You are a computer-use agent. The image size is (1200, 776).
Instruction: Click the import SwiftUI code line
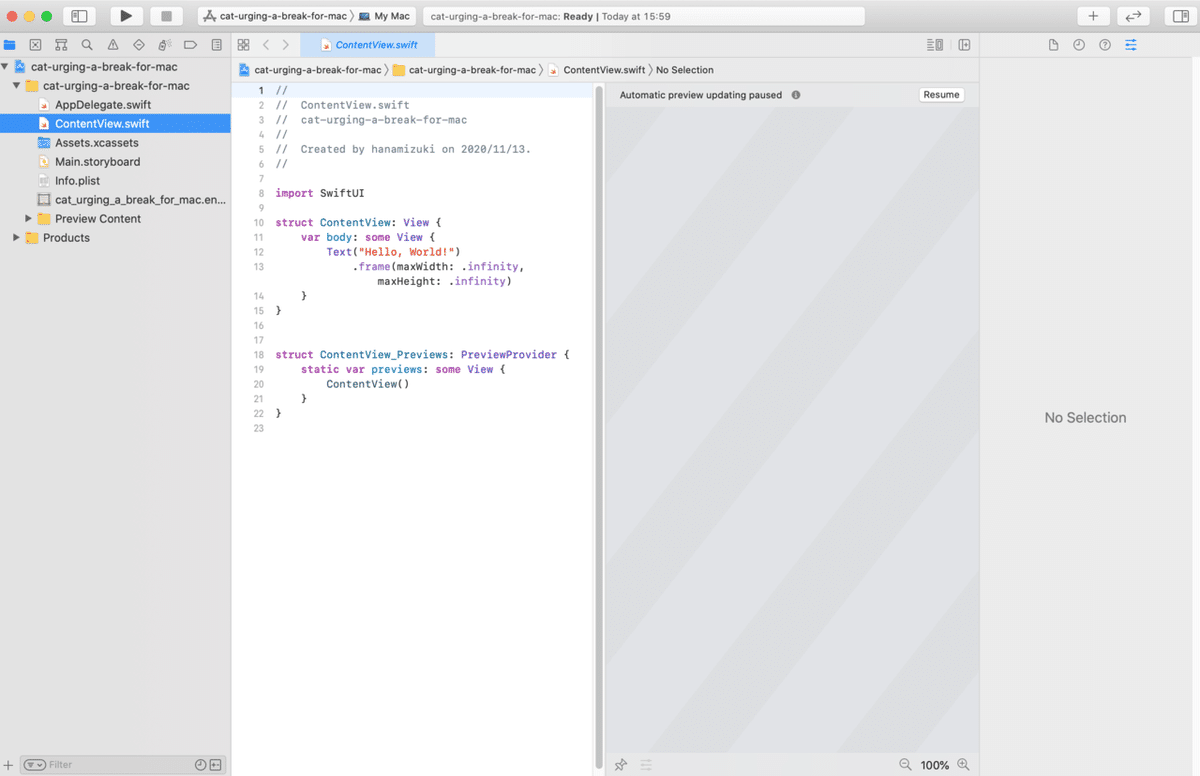tap(320, 193)
